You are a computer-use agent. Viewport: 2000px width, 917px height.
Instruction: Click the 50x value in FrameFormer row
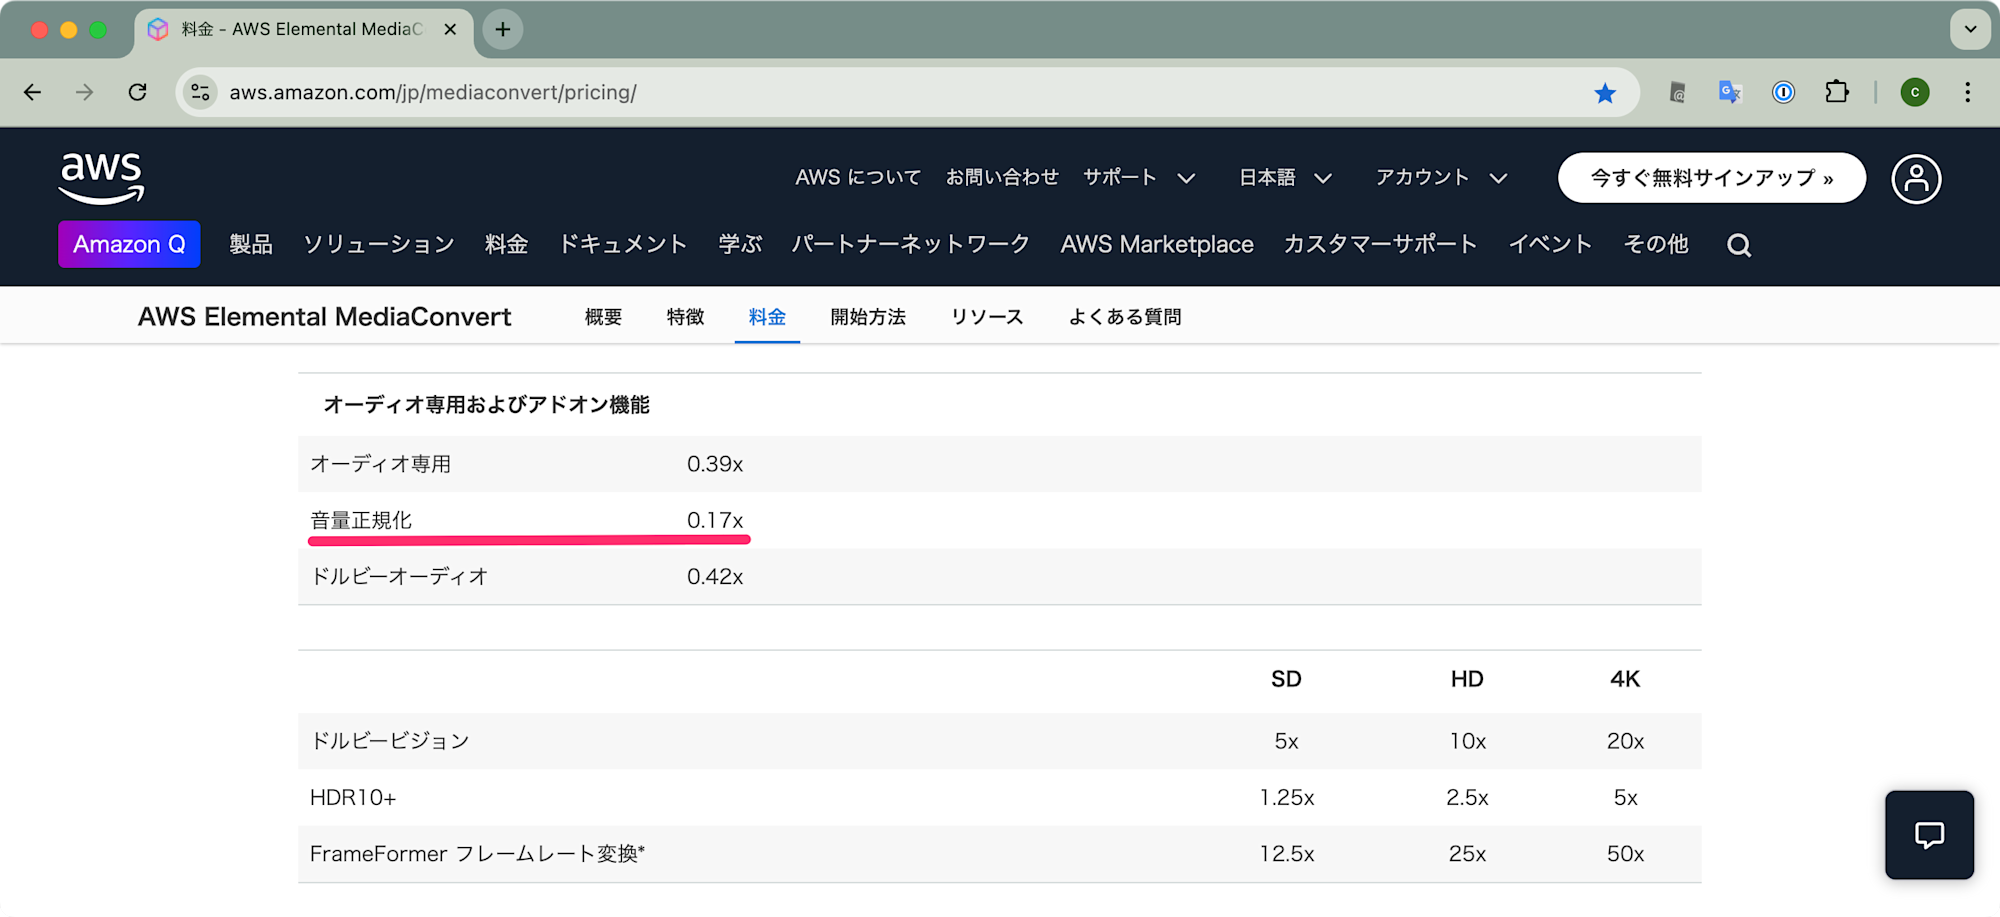pos(1625,853)
